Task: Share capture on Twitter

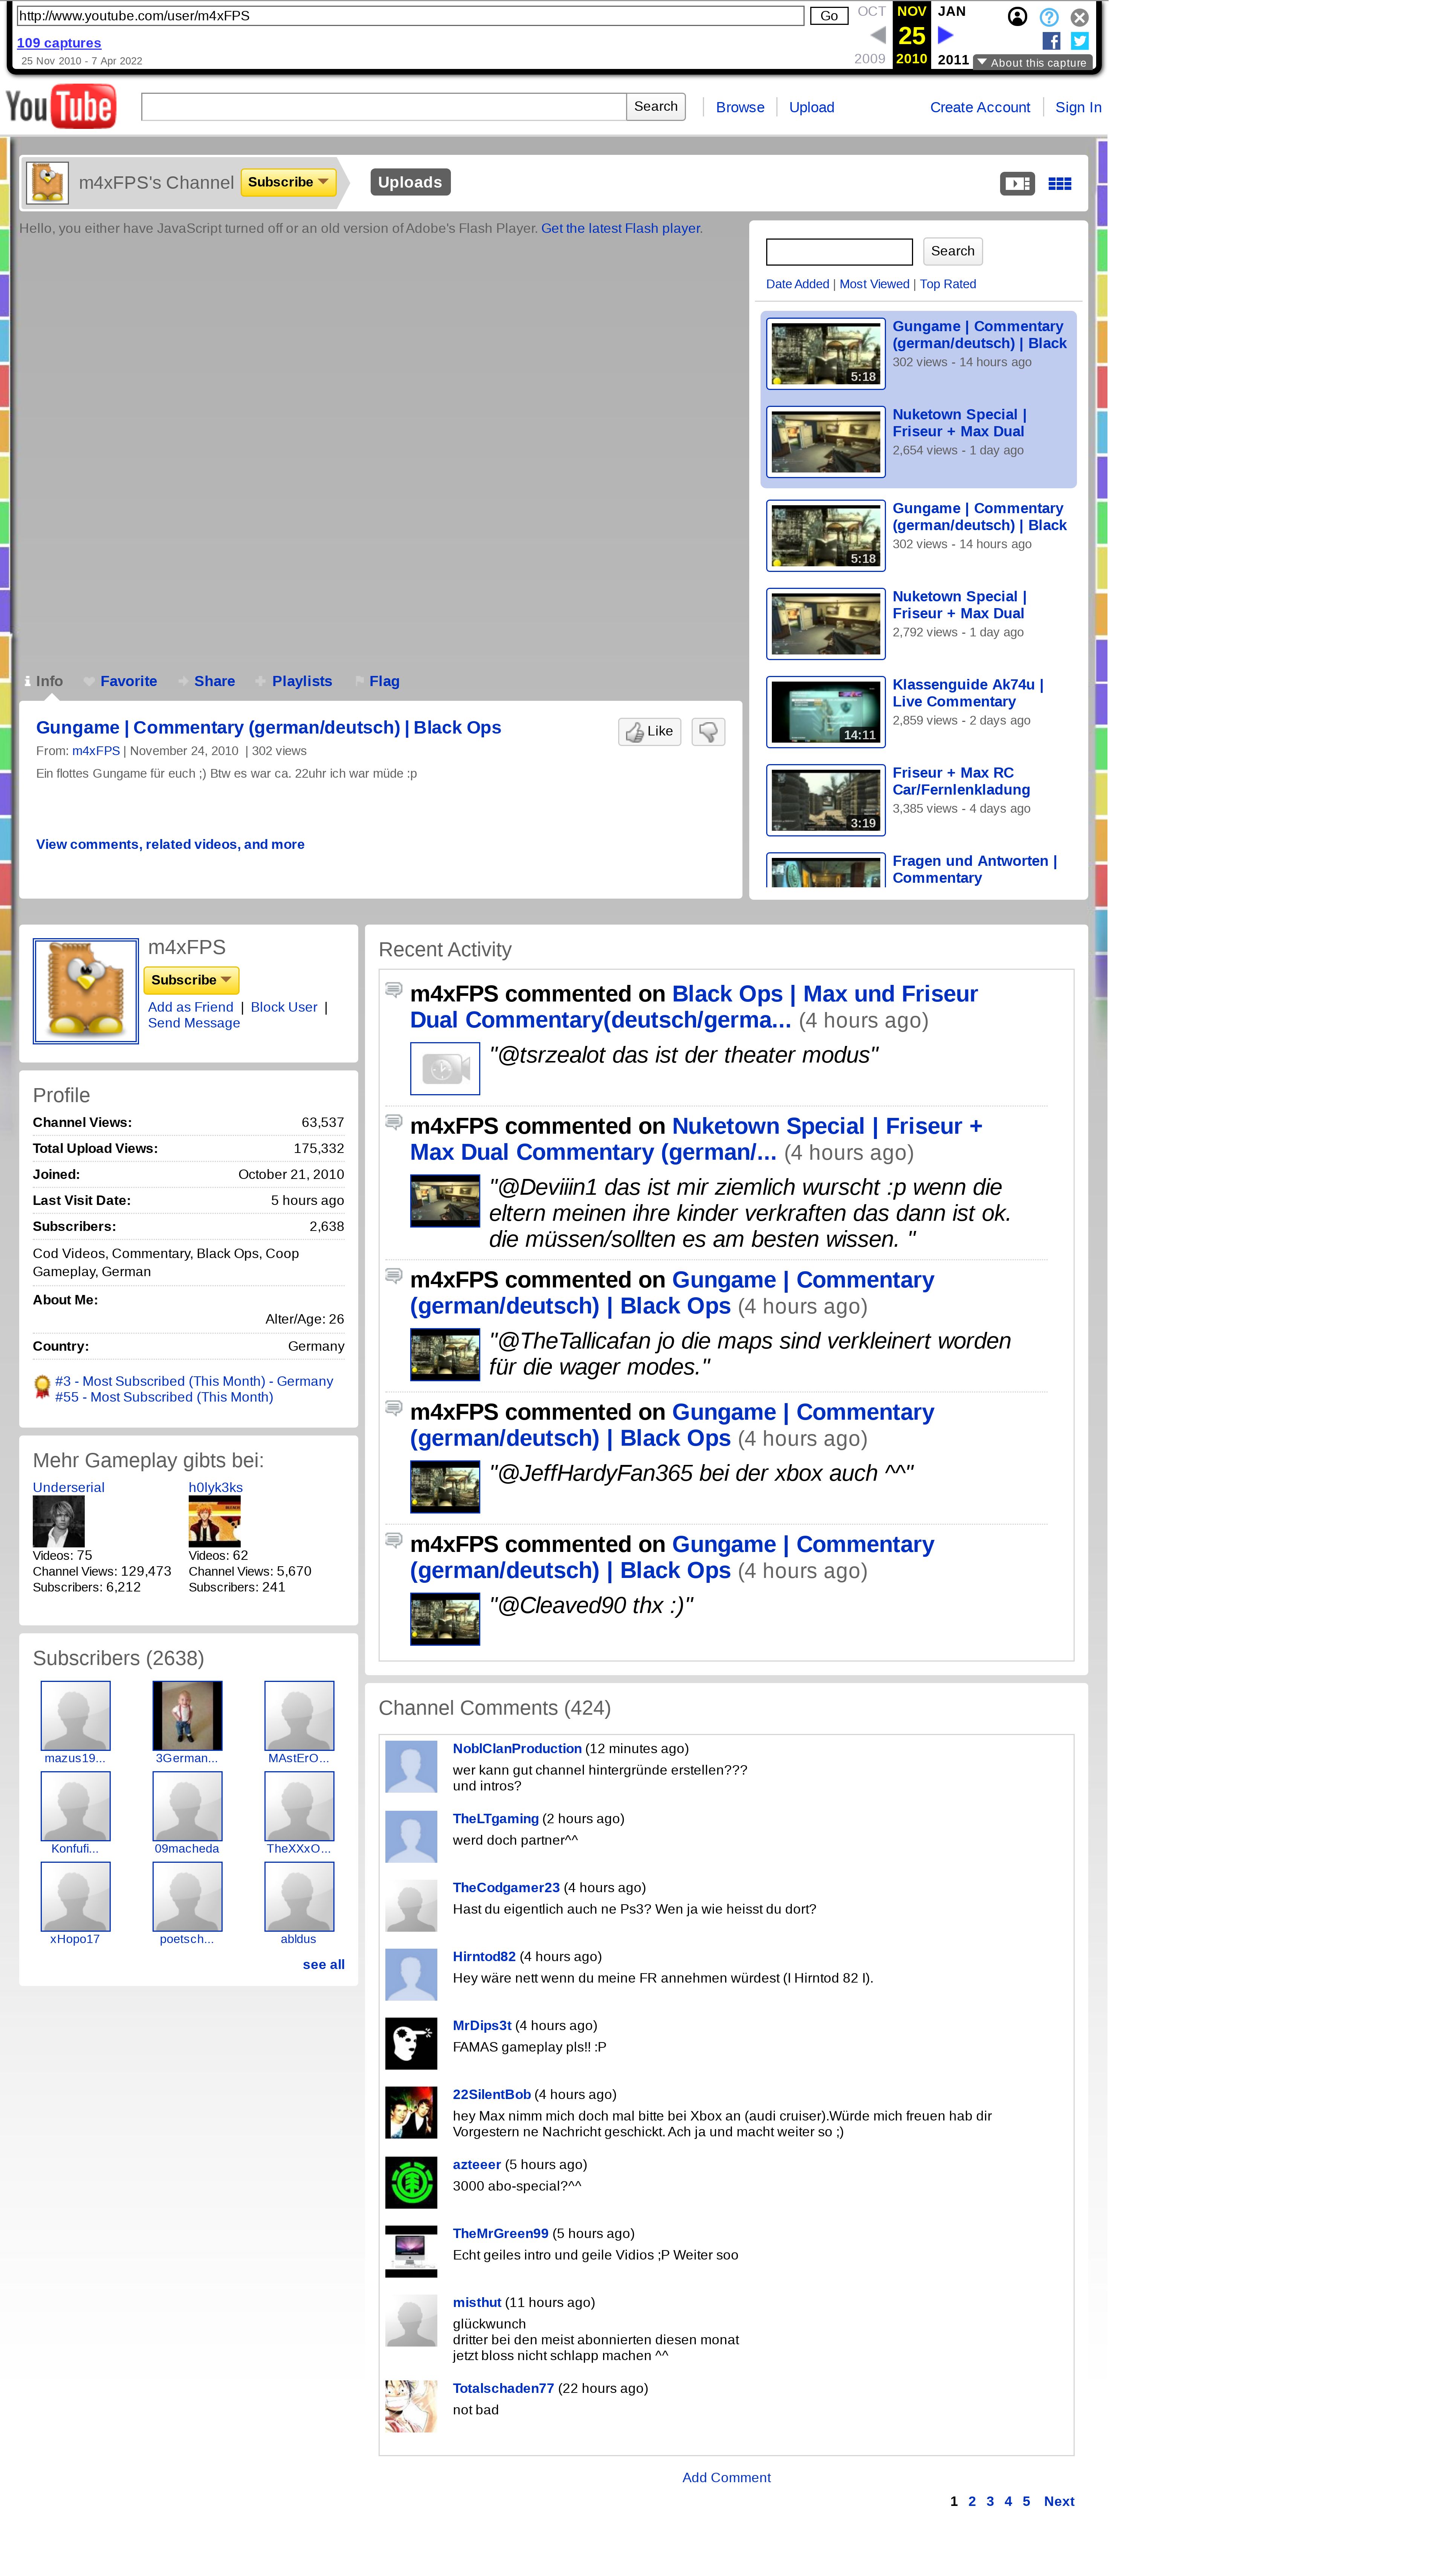Action: [x=1080, y=41]
